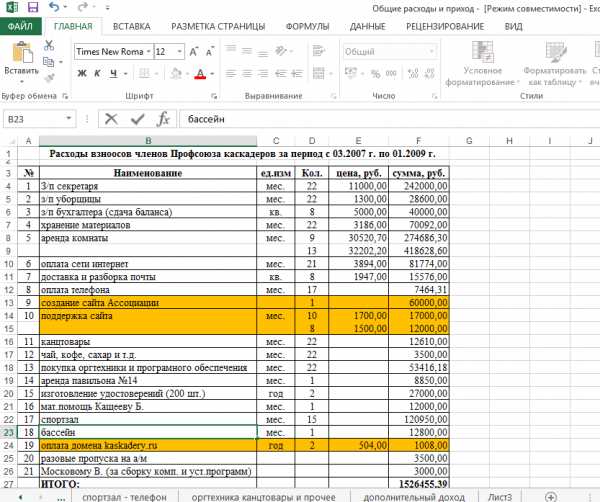600x502 pixels.
Task: Click the Undo arrow icon
Action: click(x=52, y=7)
